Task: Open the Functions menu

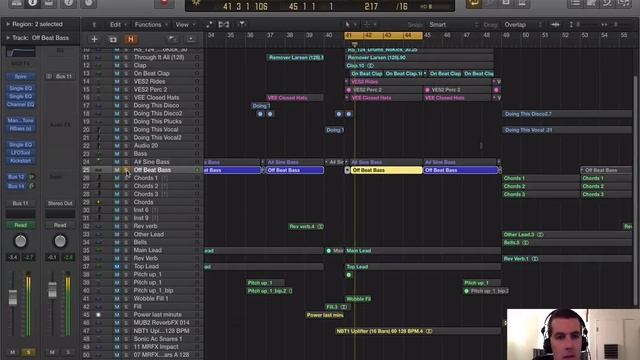Action: coord(150,24)
